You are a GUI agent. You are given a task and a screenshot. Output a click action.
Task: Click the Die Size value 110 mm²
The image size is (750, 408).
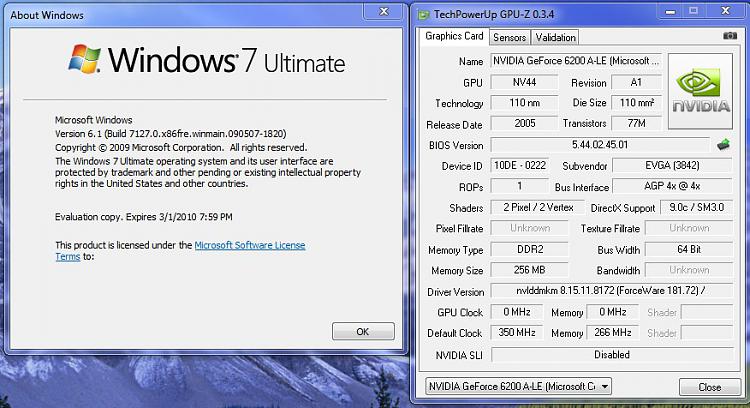636,102
